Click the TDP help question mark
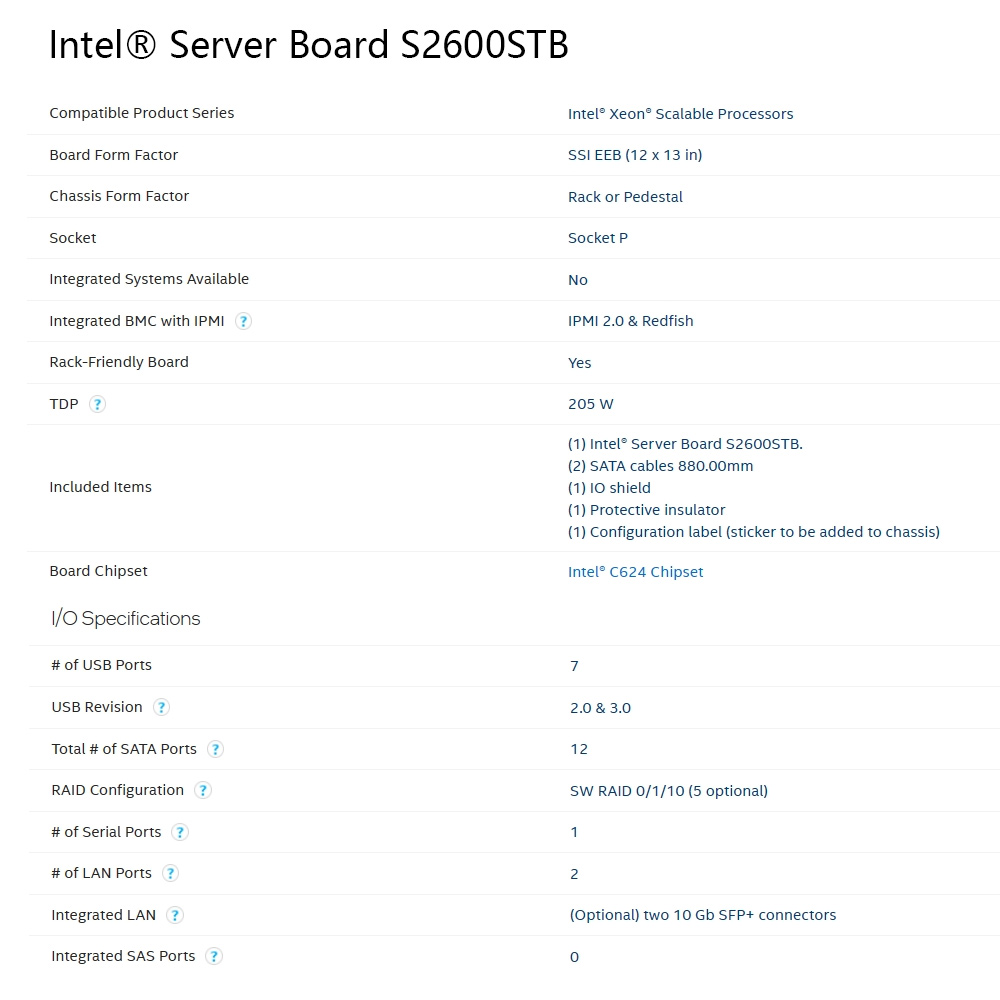The width and height of the screenshot is (1000, 1000). [x=97, y=404]
